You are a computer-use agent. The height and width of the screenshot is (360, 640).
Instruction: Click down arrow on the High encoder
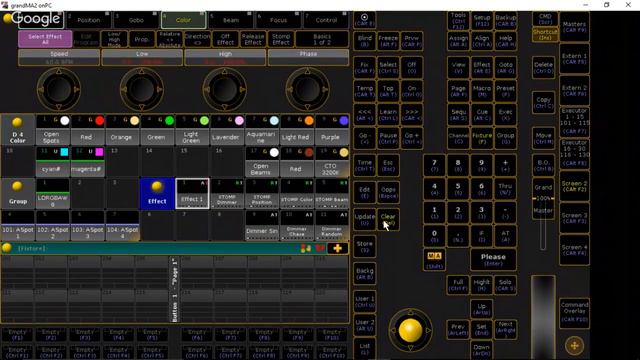pos(224,107)
